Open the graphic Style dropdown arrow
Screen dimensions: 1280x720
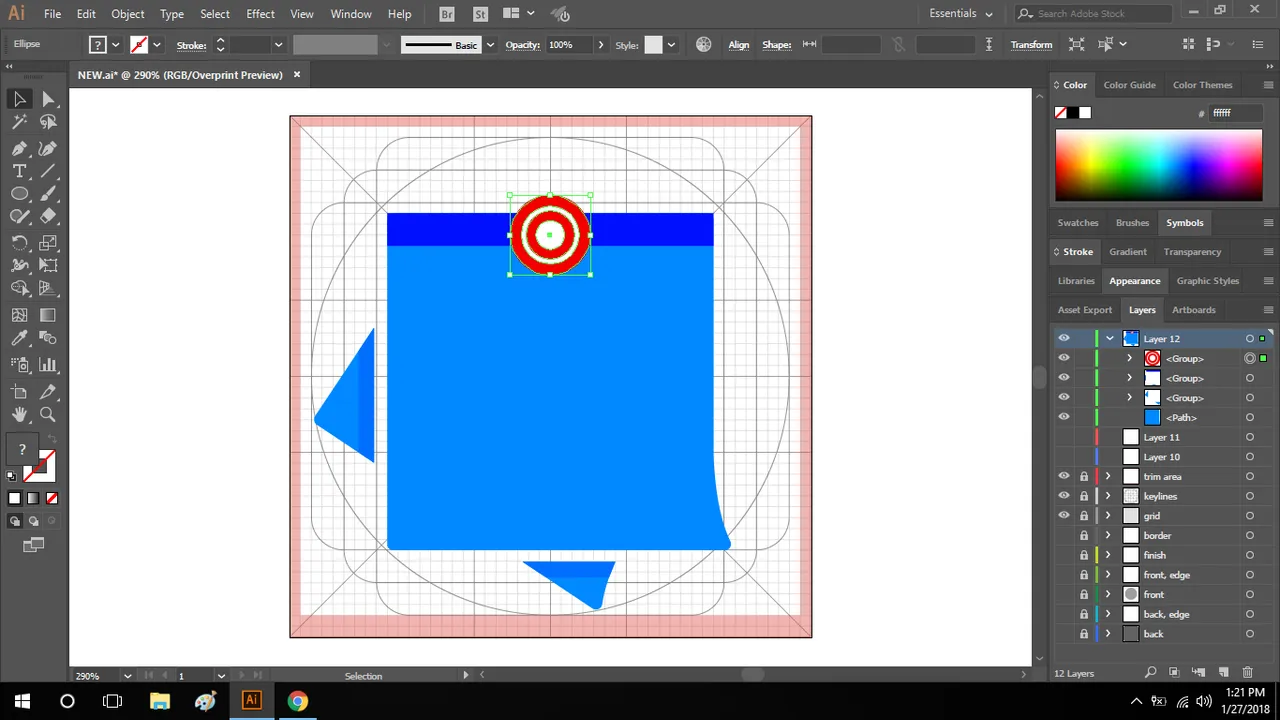tap(671, 45)
